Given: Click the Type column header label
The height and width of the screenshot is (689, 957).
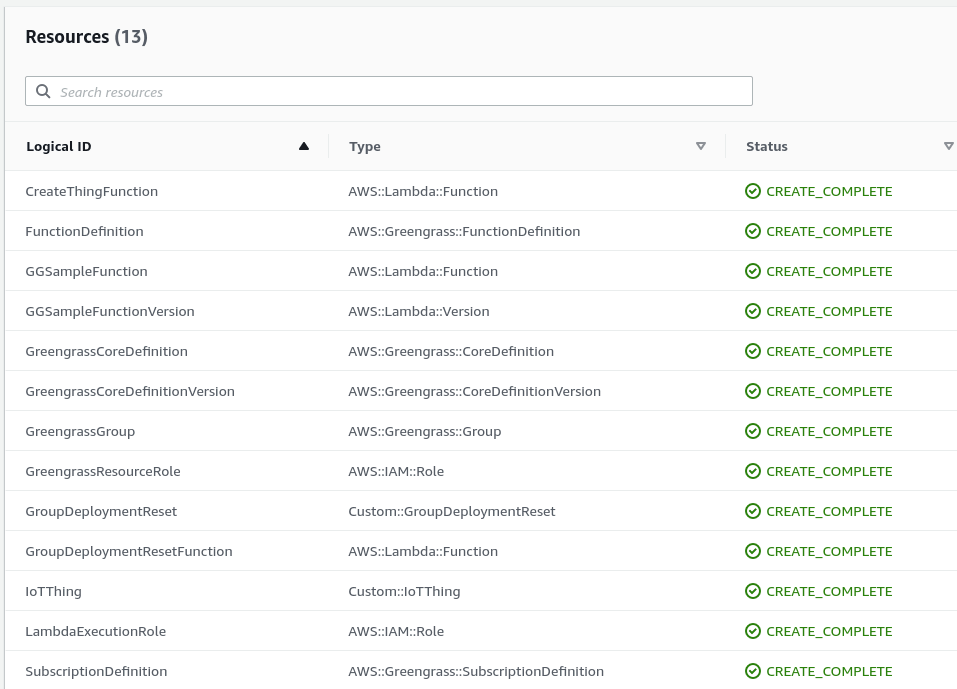Looking at the screenshot, I should [x=365, y=146].
